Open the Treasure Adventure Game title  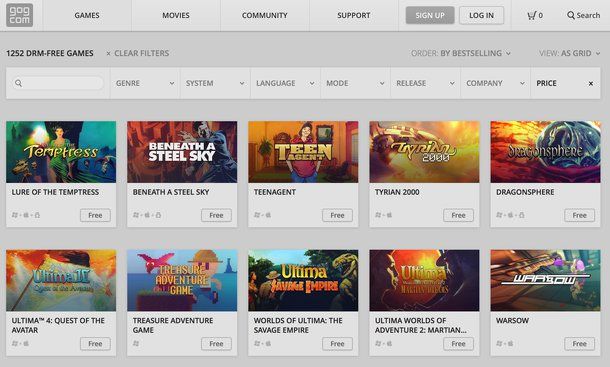(173, 325)
